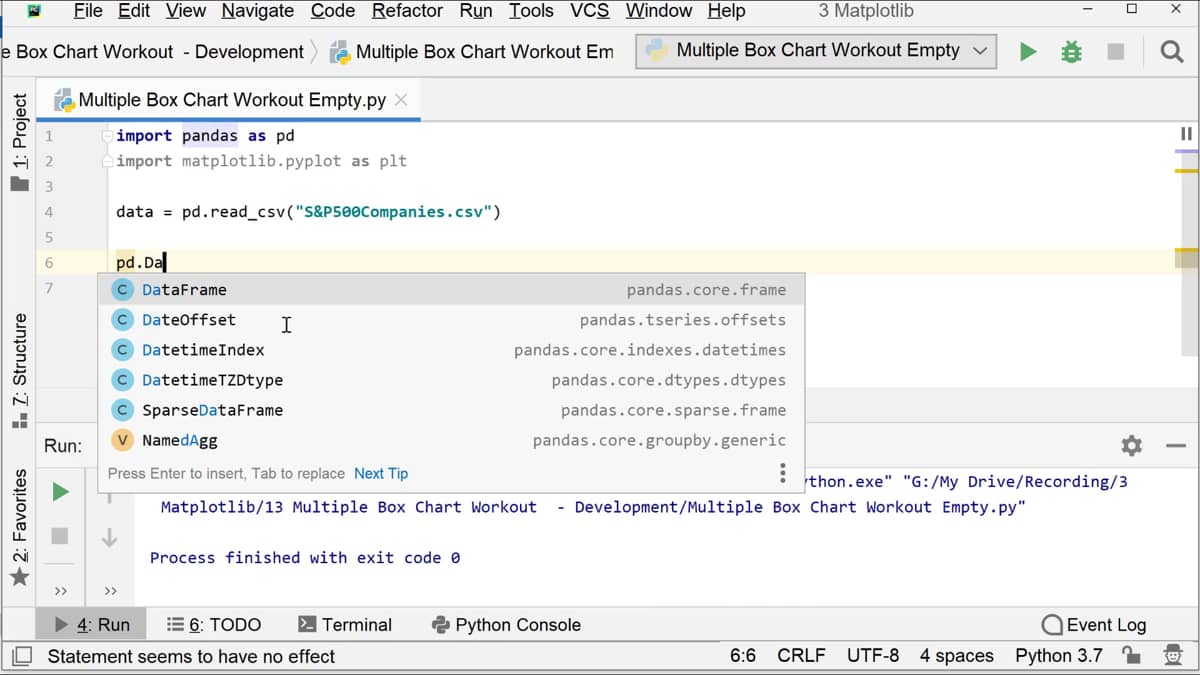Click the inspector hector icon in the status bar
The height and width of the screenshot is (675, 1200).
[1173, 656]
